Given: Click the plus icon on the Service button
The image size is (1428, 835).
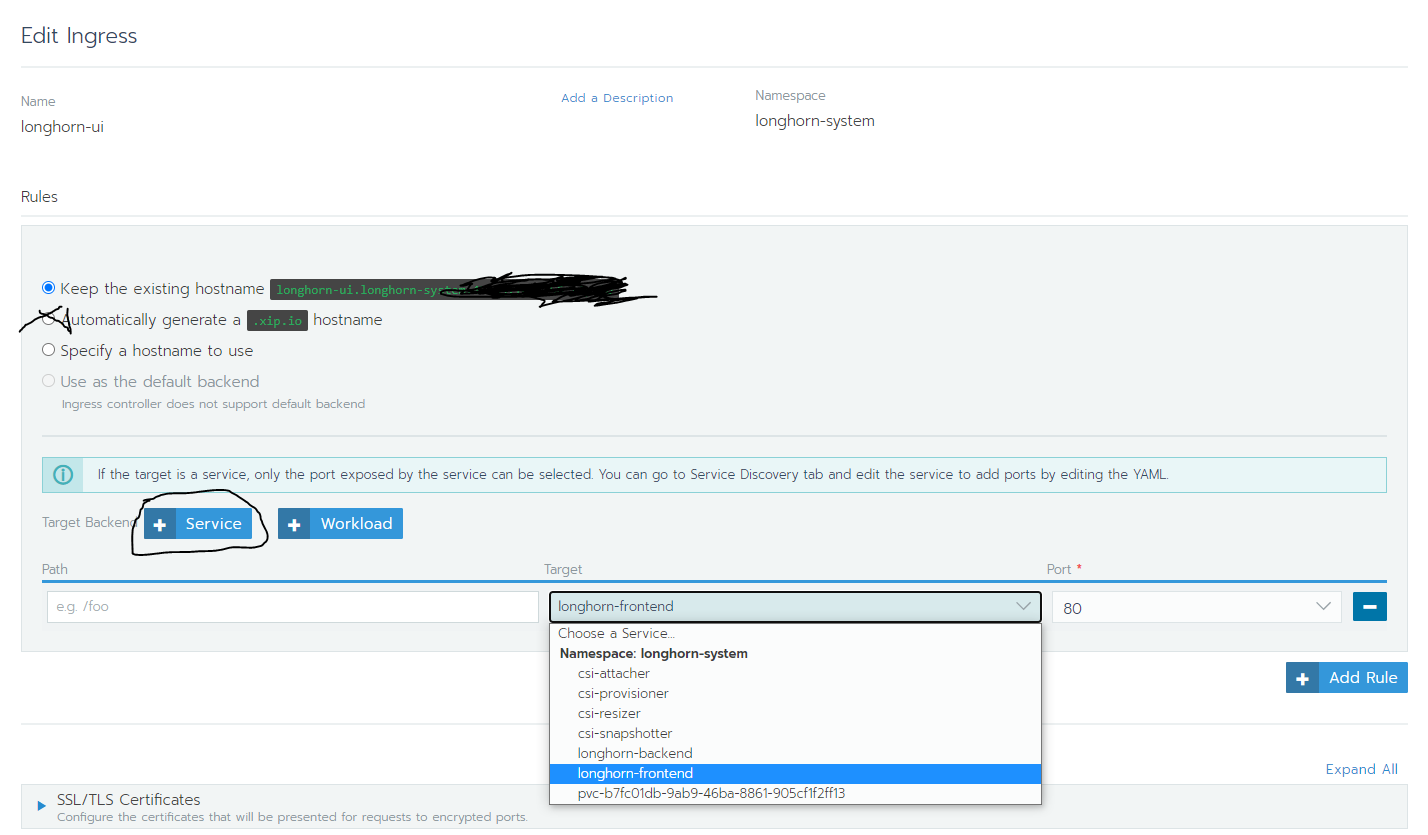Looking at the screenshot, I should point(160,523).
